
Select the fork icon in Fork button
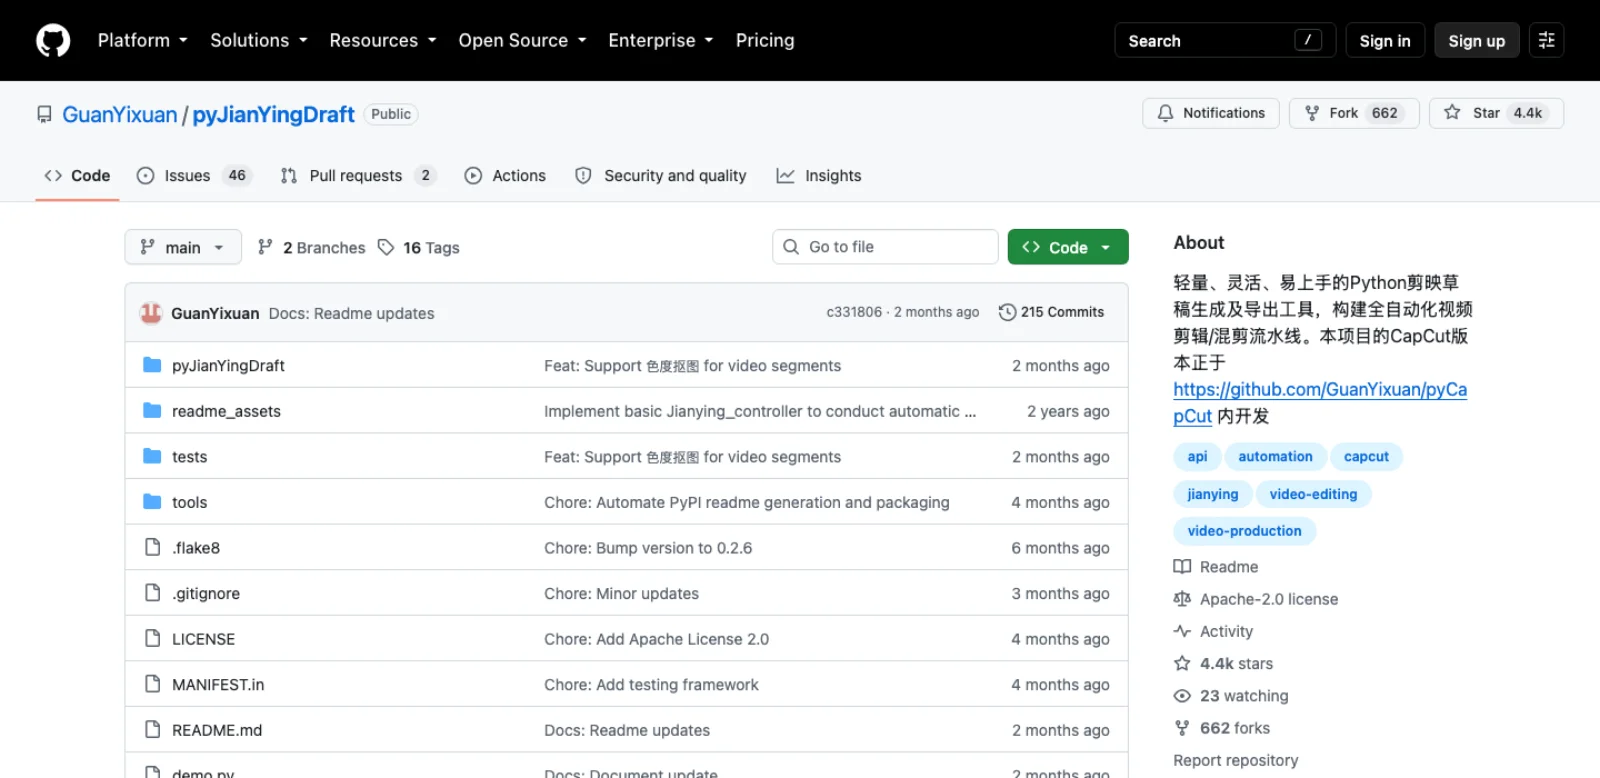pyautogui.click(x=1312, y=114)
